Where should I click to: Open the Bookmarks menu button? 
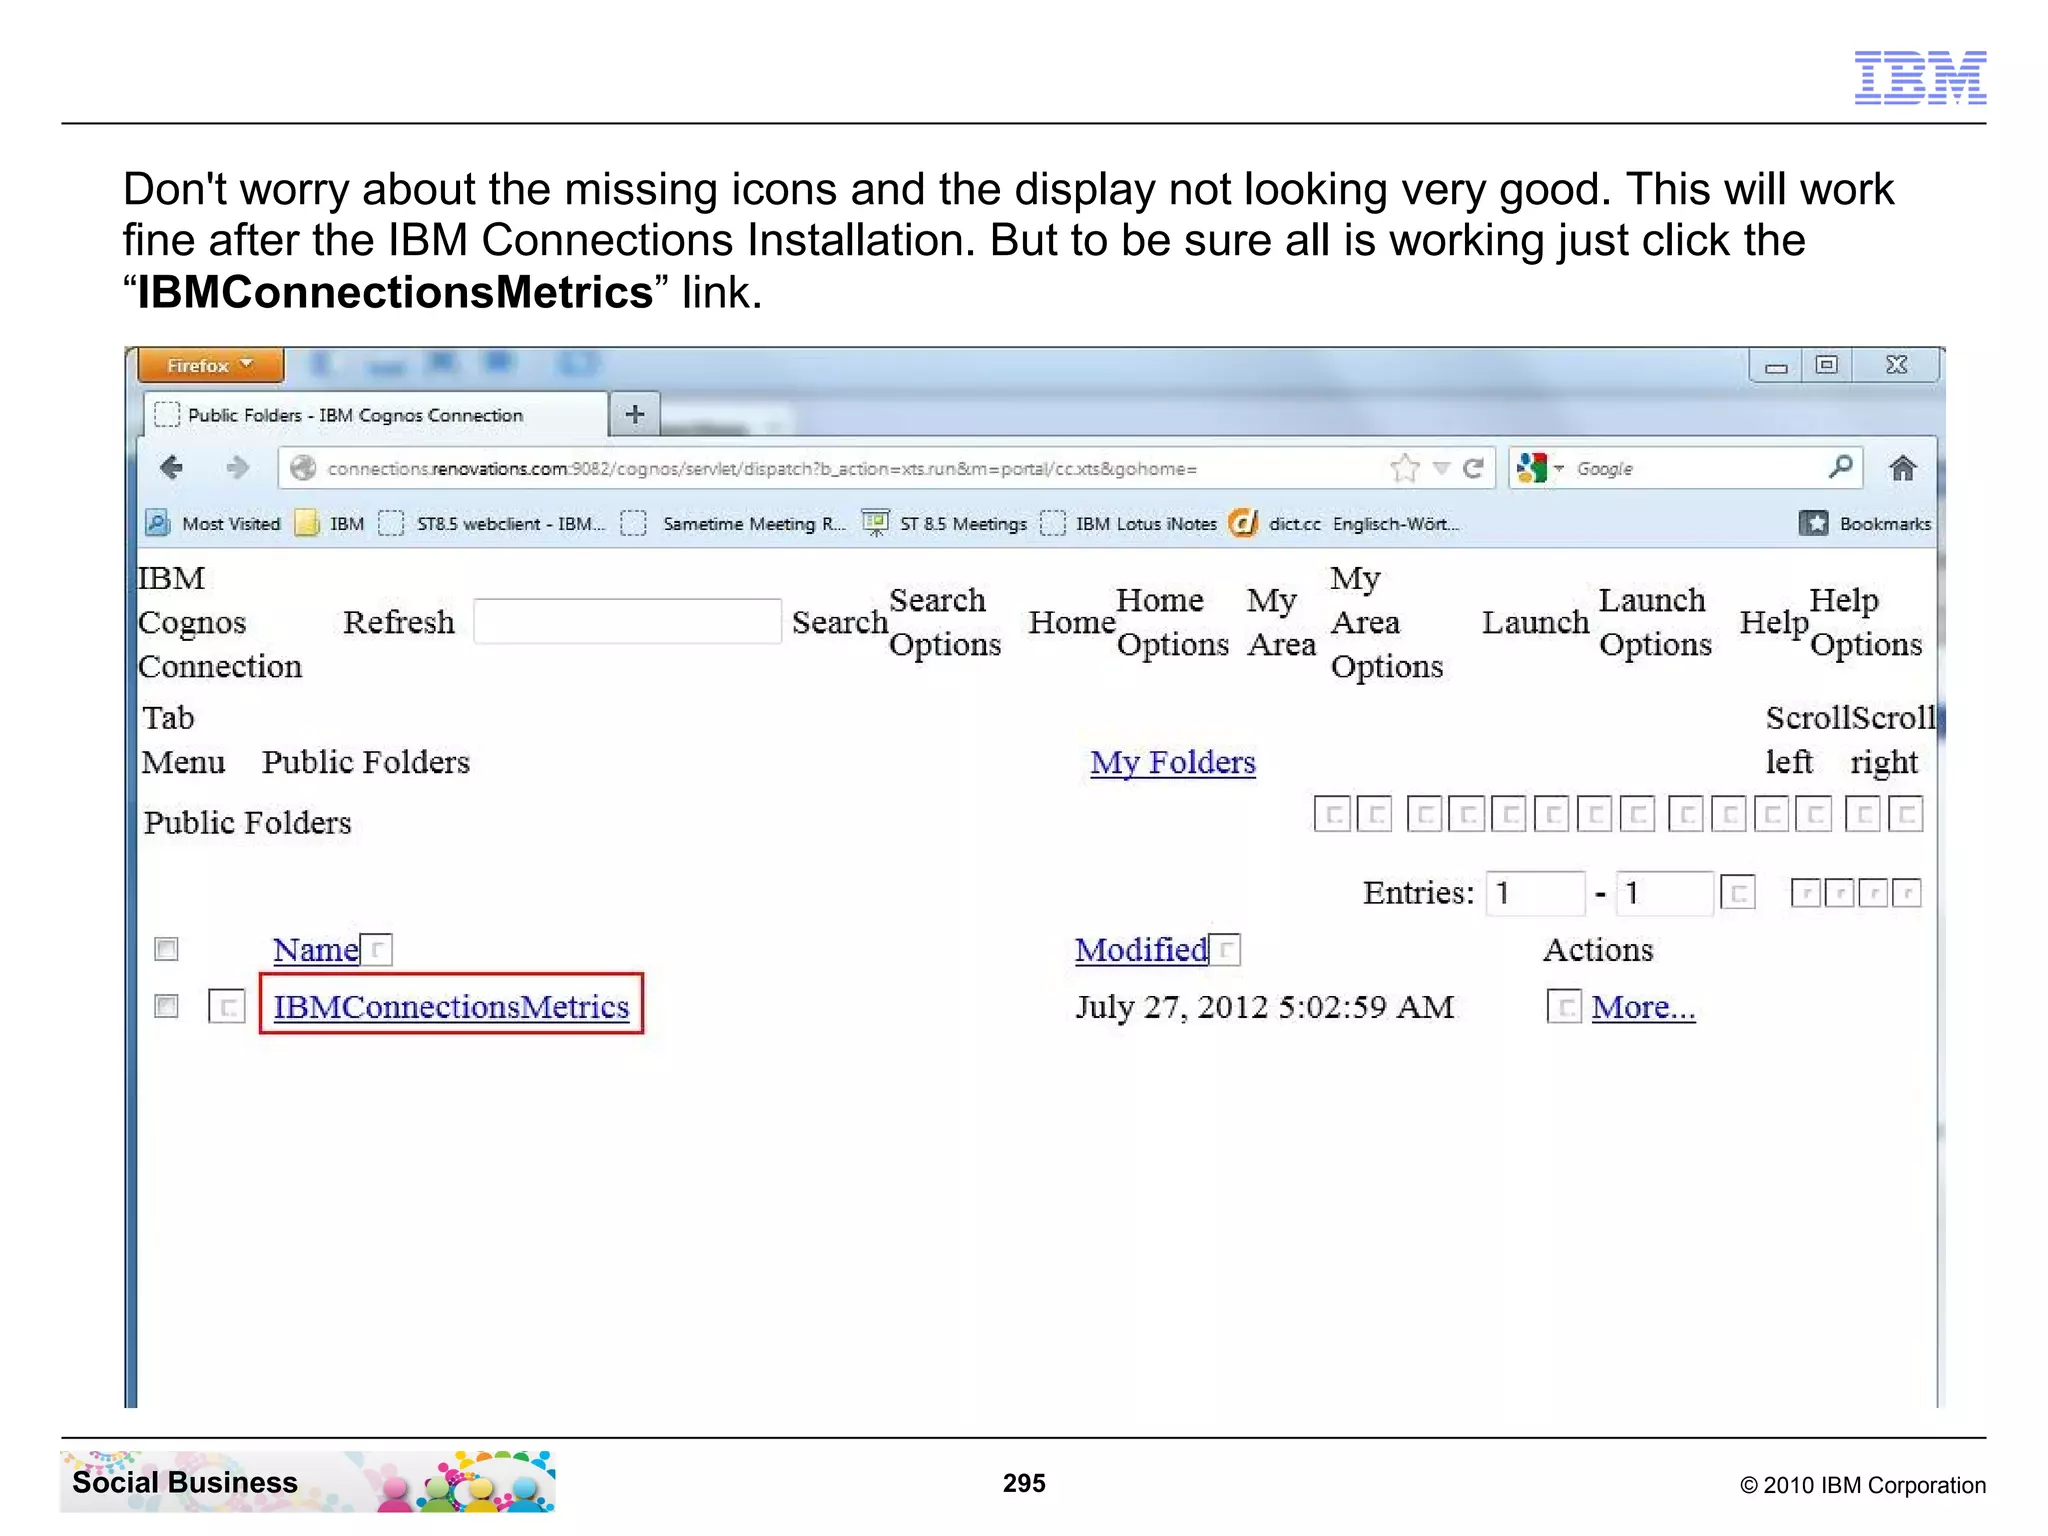1865,523
